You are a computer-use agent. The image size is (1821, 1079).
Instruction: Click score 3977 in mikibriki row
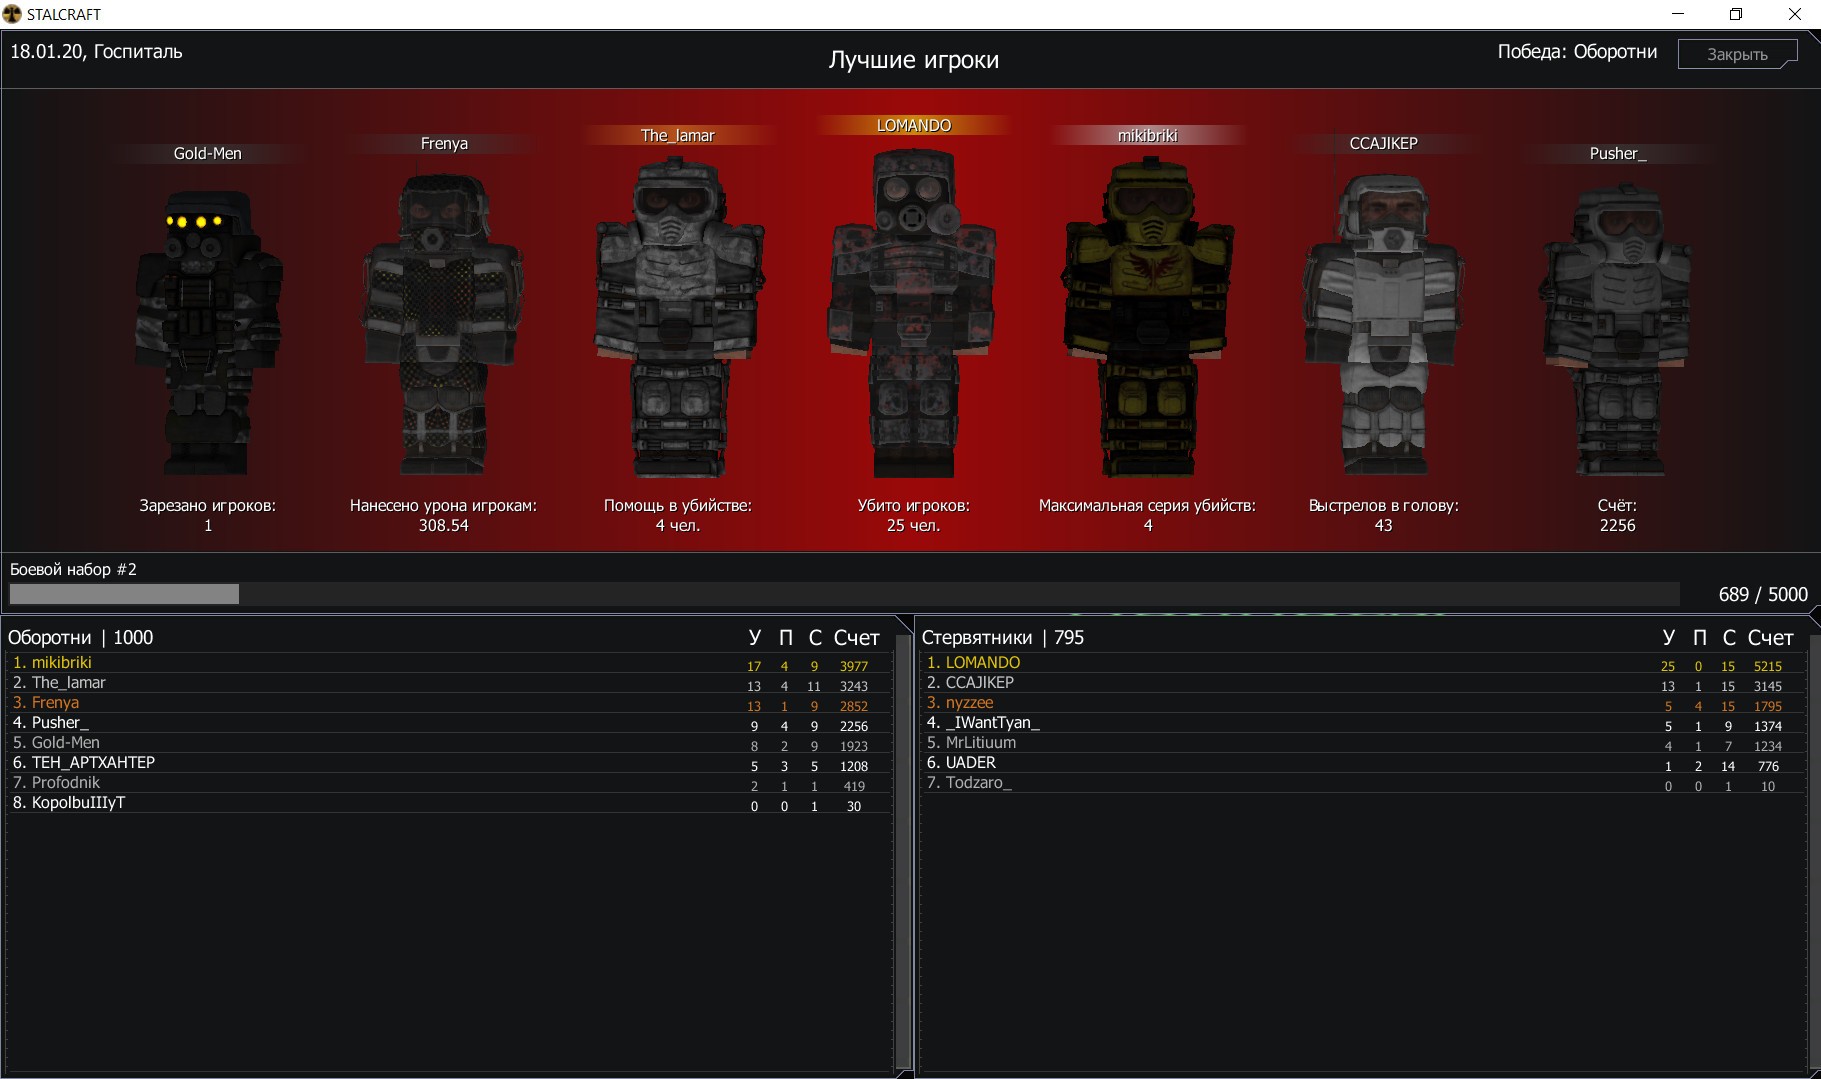tap(854, 666)
